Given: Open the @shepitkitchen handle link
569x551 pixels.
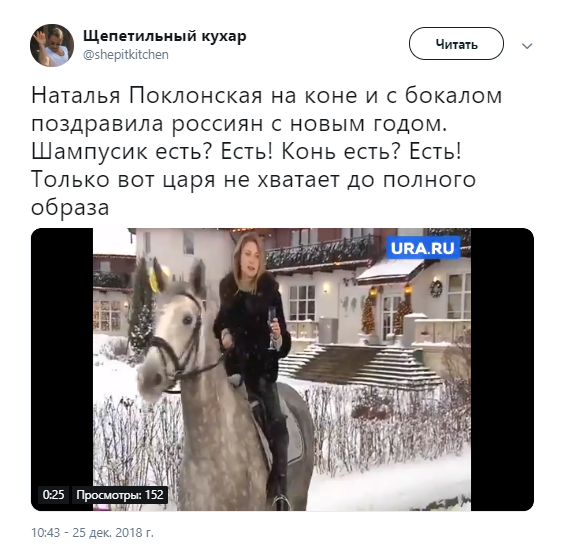Looking at the screenshot, I should (x=126, y=55).
